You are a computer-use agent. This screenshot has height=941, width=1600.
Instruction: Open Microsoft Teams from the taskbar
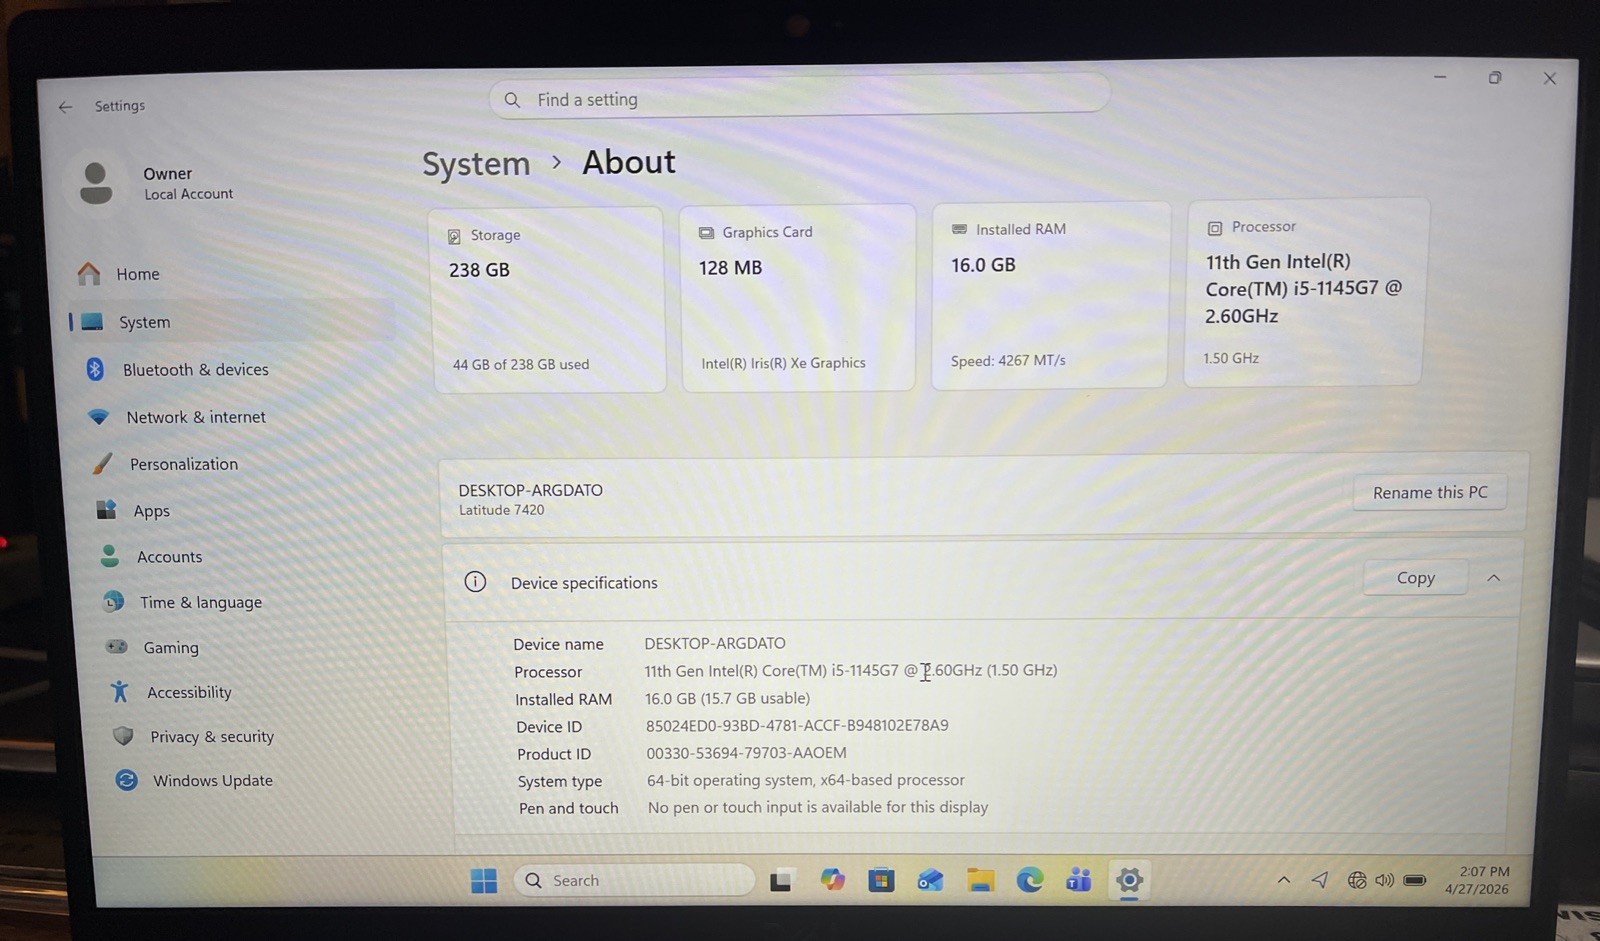point(1079,879)
